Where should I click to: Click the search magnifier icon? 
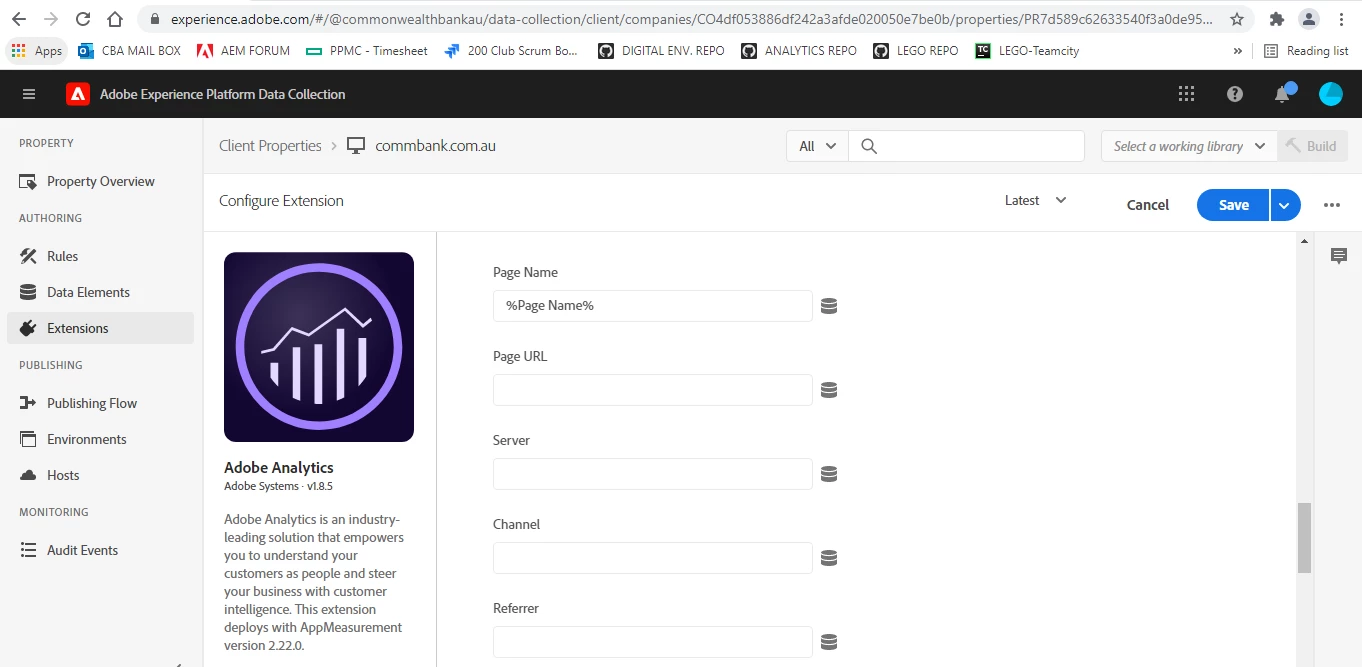[869, 146]
